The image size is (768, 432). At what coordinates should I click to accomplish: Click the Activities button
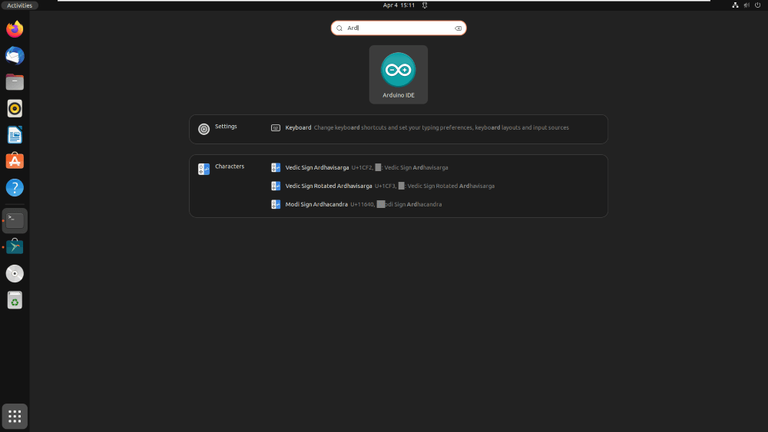pos(20,5)
